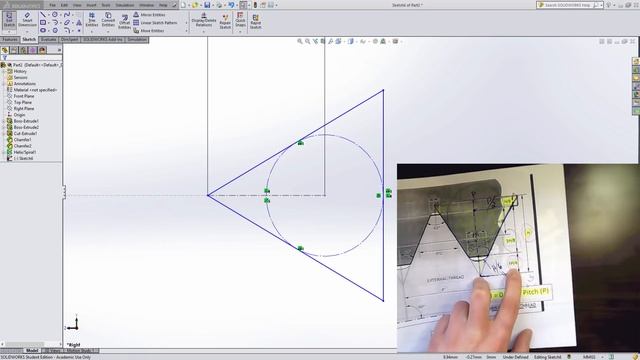
Task: Open dropdown under Smart Dimension
Action: click(x=27, y=31)
